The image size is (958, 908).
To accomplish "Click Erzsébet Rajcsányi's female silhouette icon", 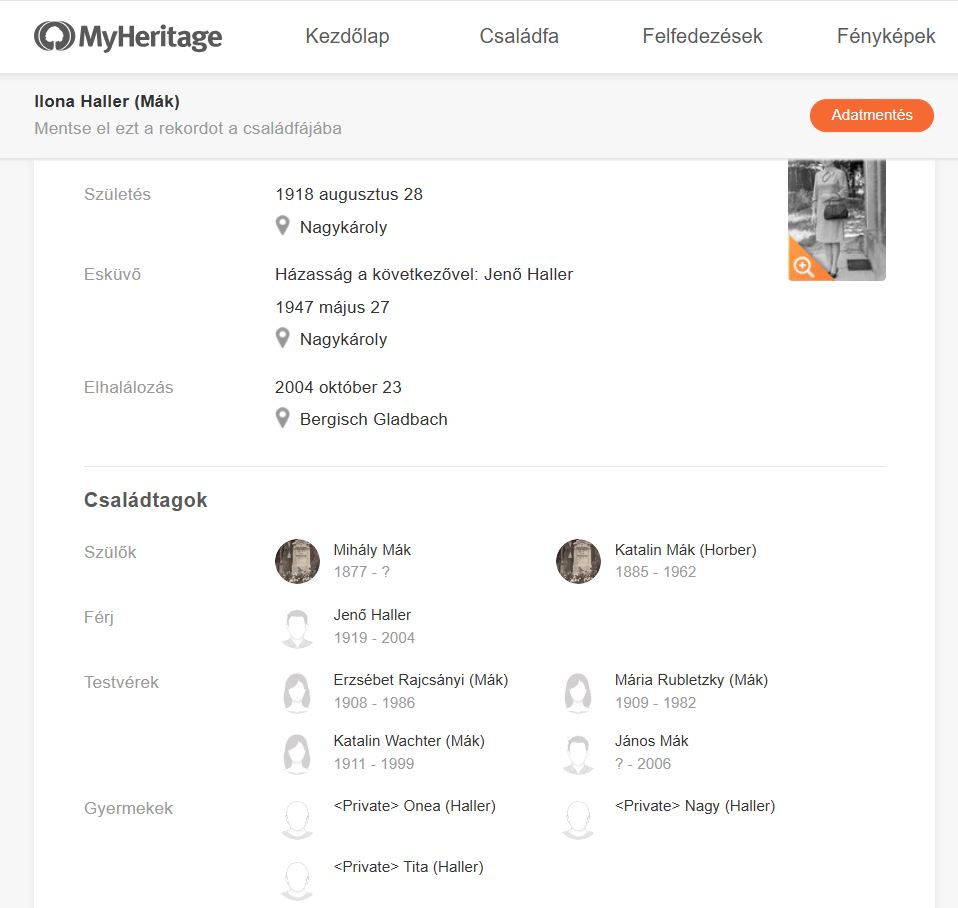I will tap(297, 693).
